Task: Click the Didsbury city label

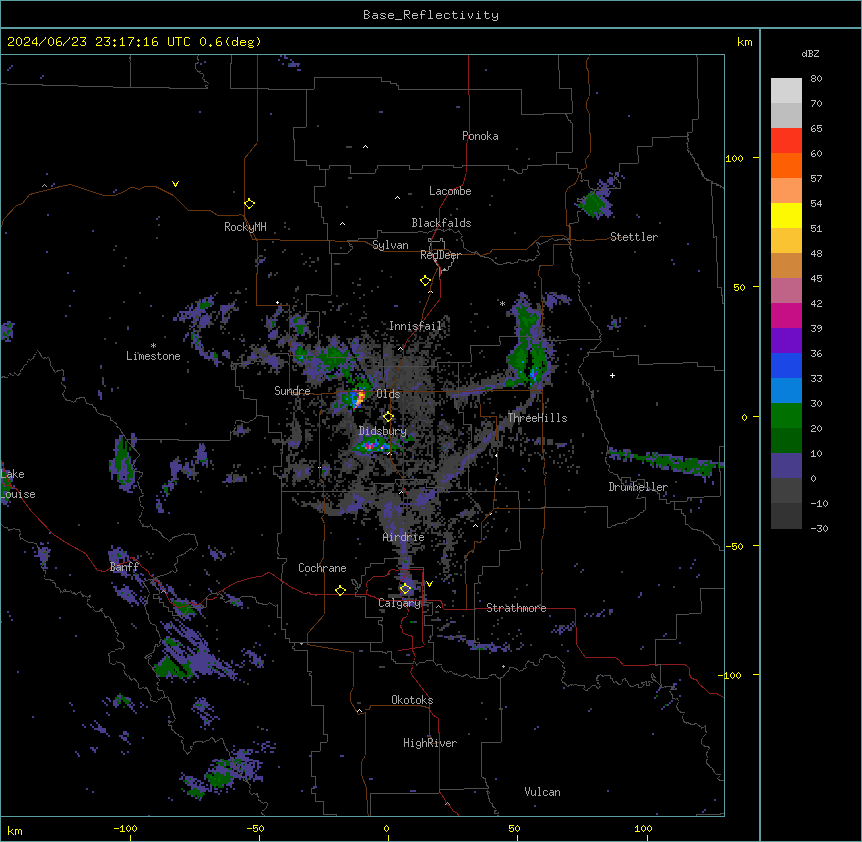Action: (383, 431)
